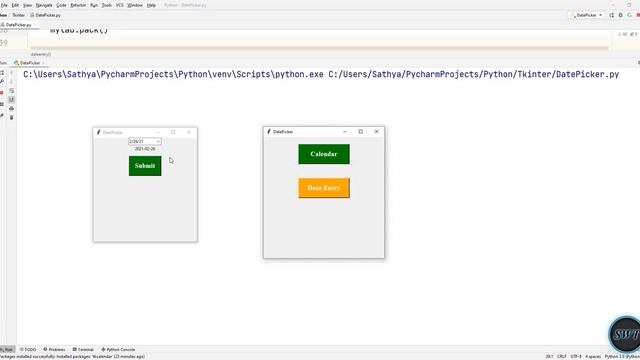This screenshot has height=360, width=640.
Task: Open the Run tool window tab
Action: tap(7, 349)
